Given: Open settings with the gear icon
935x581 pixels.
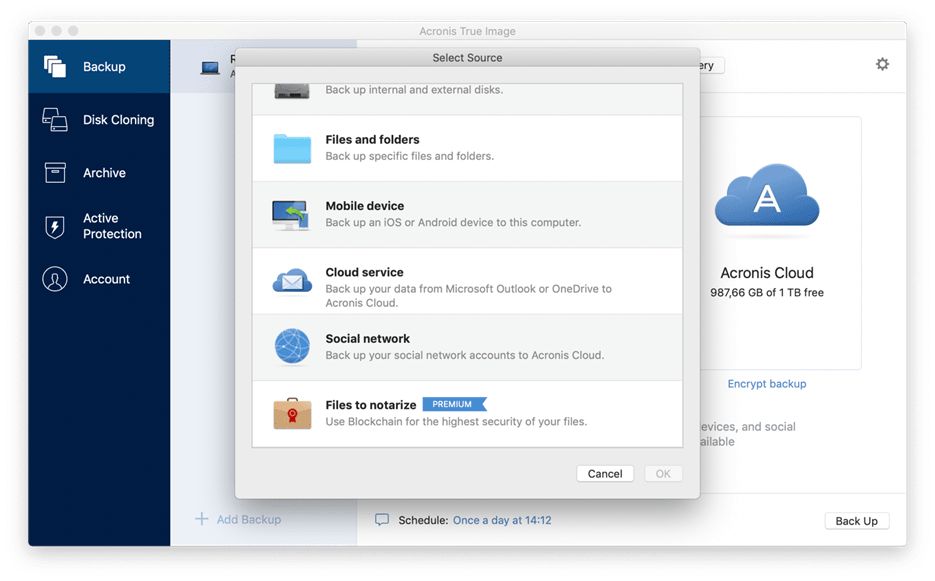Looking at the screenshot, I should click(x=883, y=64).
